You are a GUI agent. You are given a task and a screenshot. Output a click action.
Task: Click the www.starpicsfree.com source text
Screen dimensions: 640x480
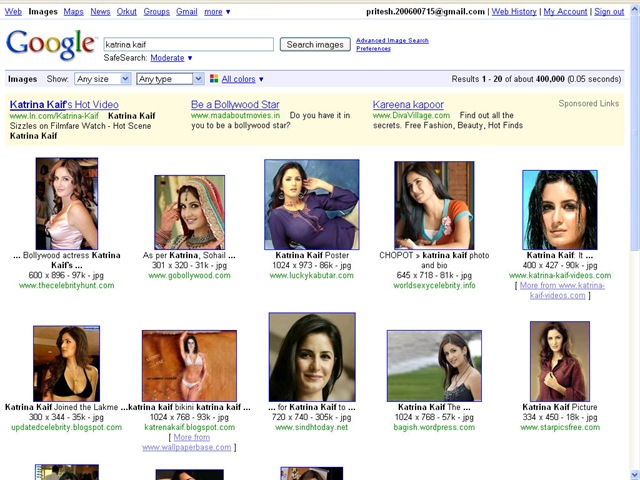(x=560, y=427)
